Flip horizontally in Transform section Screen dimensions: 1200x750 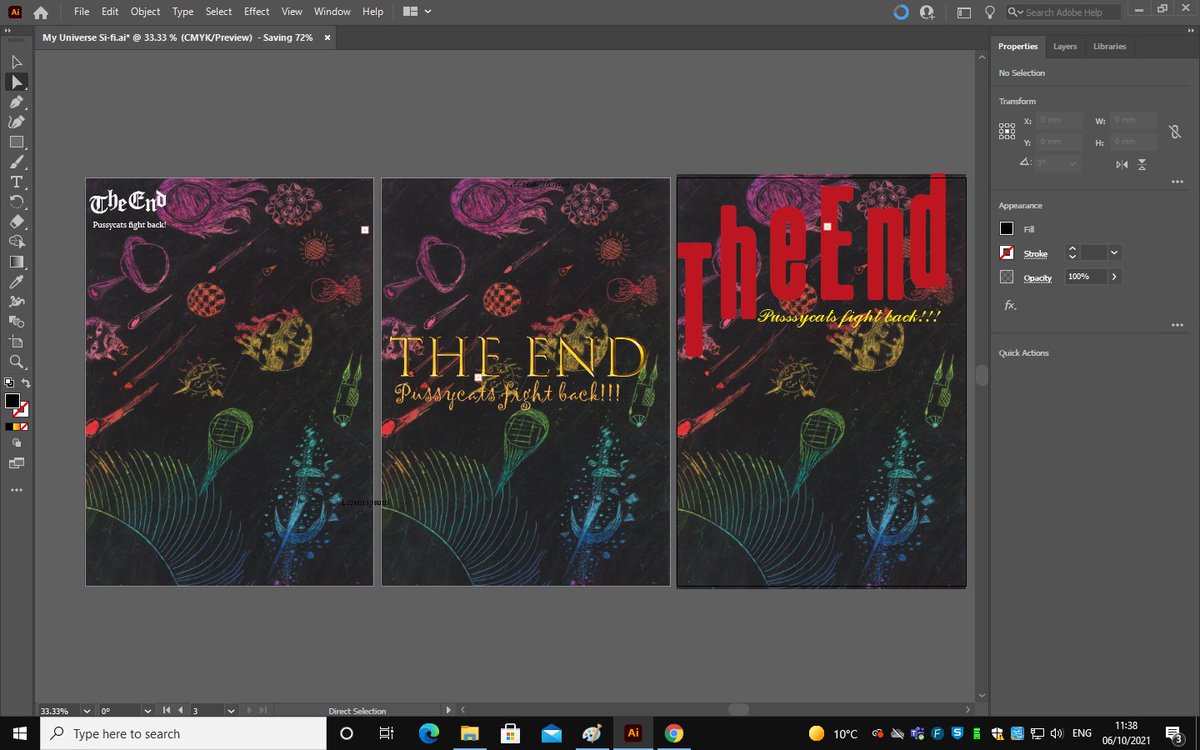click(x=1122, y=164)
